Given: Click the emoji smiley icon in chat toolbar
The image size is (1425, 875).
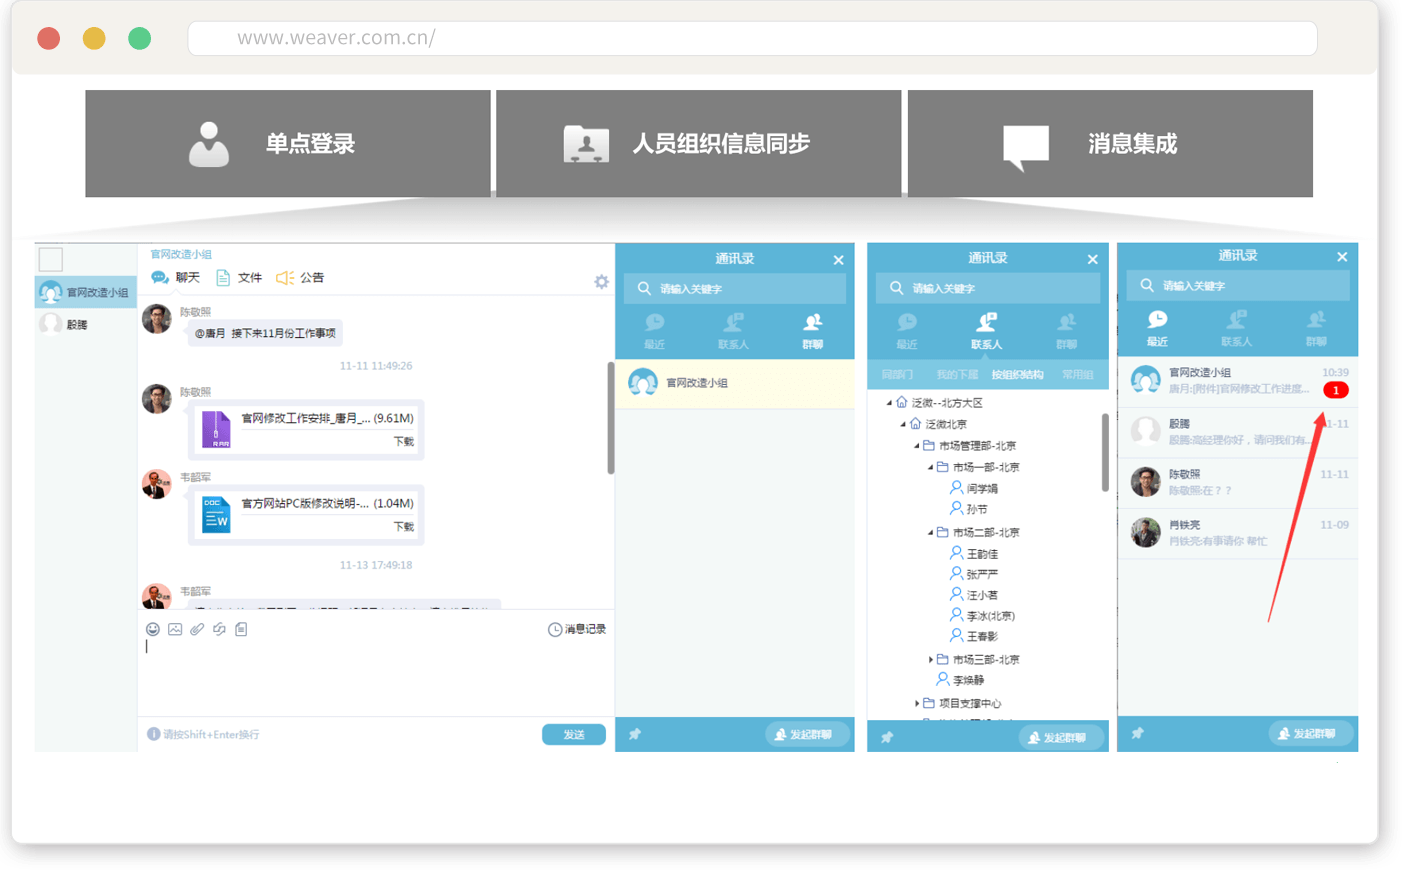Looking at the screenshot, I should [x=153, y=629].
